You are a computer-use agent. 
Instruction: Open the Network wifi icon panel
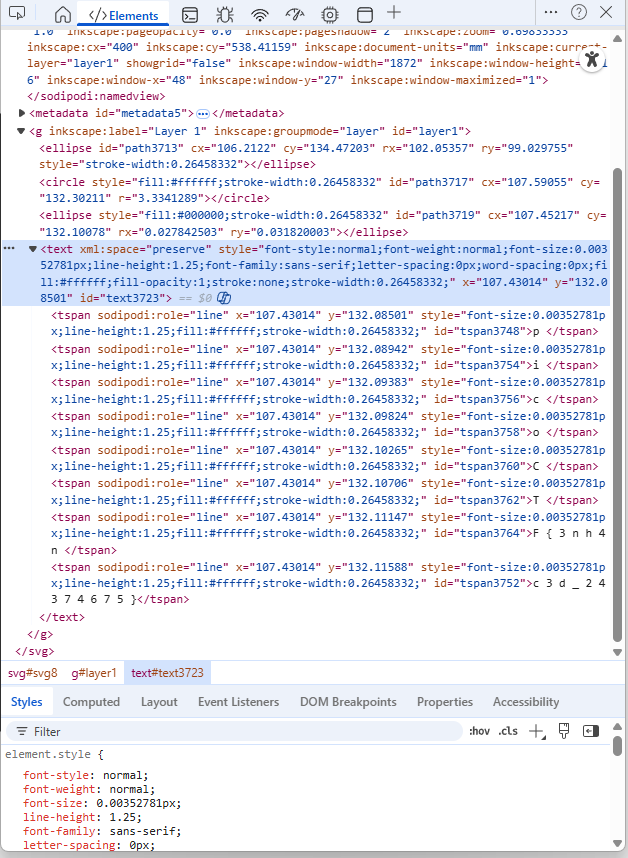click(x=260, y=14)
